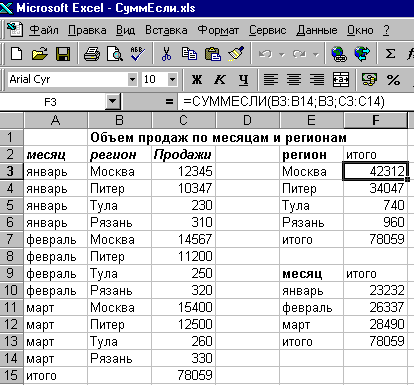The width and height of the screenshot is (414, 385).
Task: Open the font size dropdown
Action: point(172,79)
